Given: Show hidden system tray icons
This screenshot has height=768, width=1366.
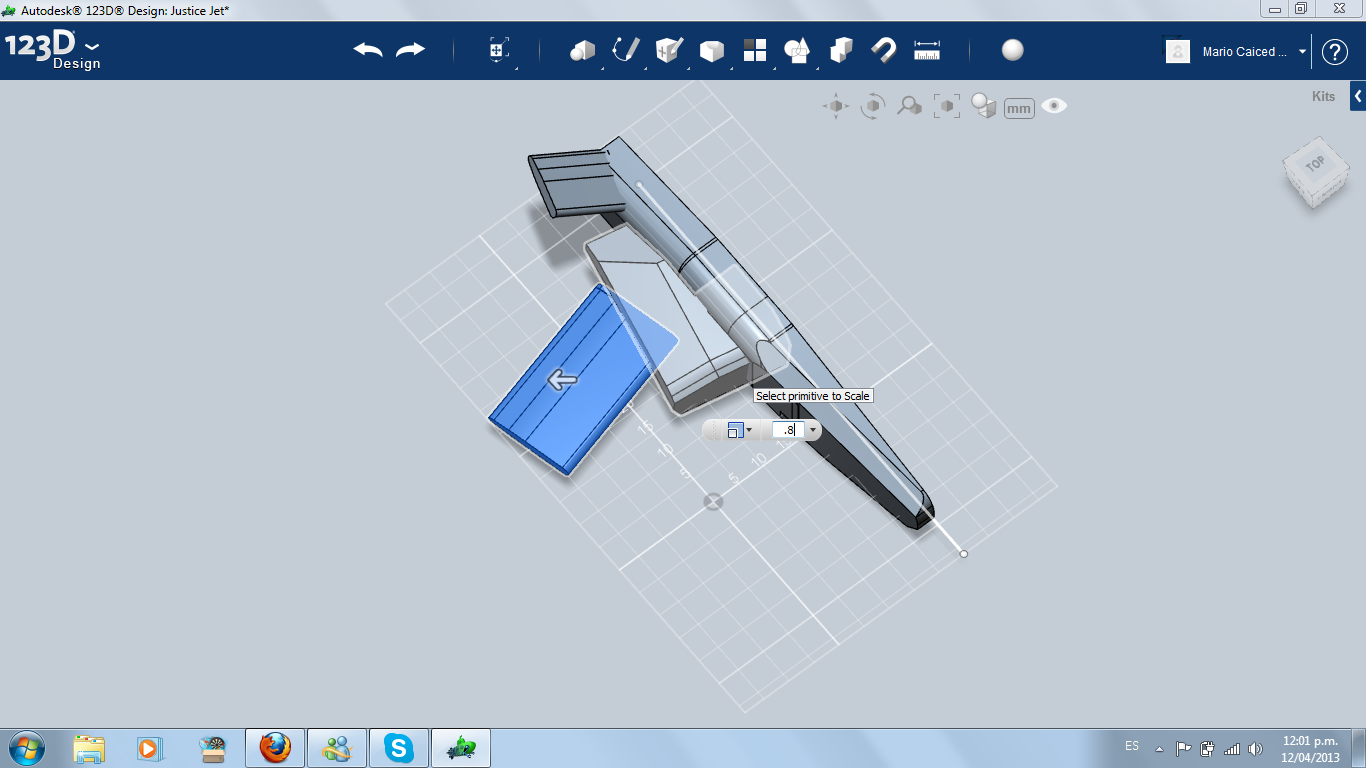Looking at the screenshot, I should pos(1159,748).
